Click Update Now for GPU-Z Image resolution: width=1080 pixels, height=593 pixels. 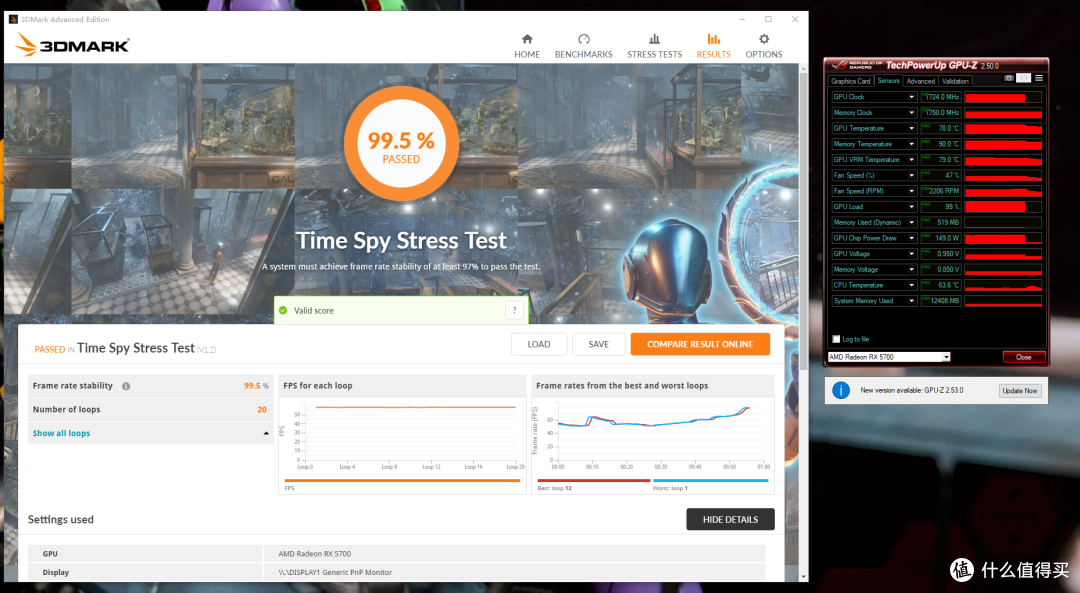pyautogui.click(x=1019, y=391)
